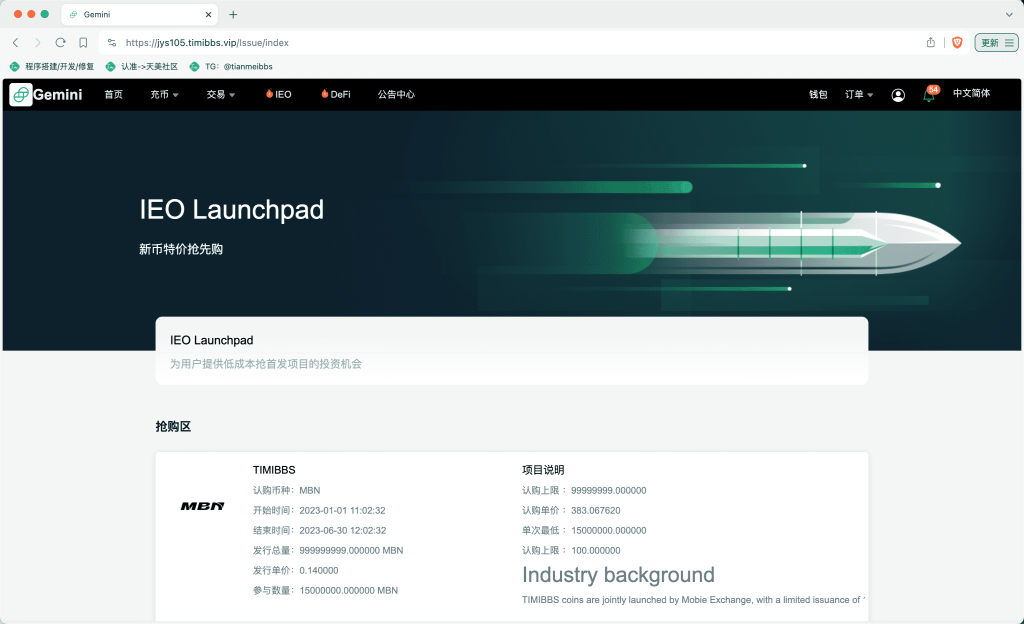Open the IEO menu item
1024x624 pixels.
[278, 94]
